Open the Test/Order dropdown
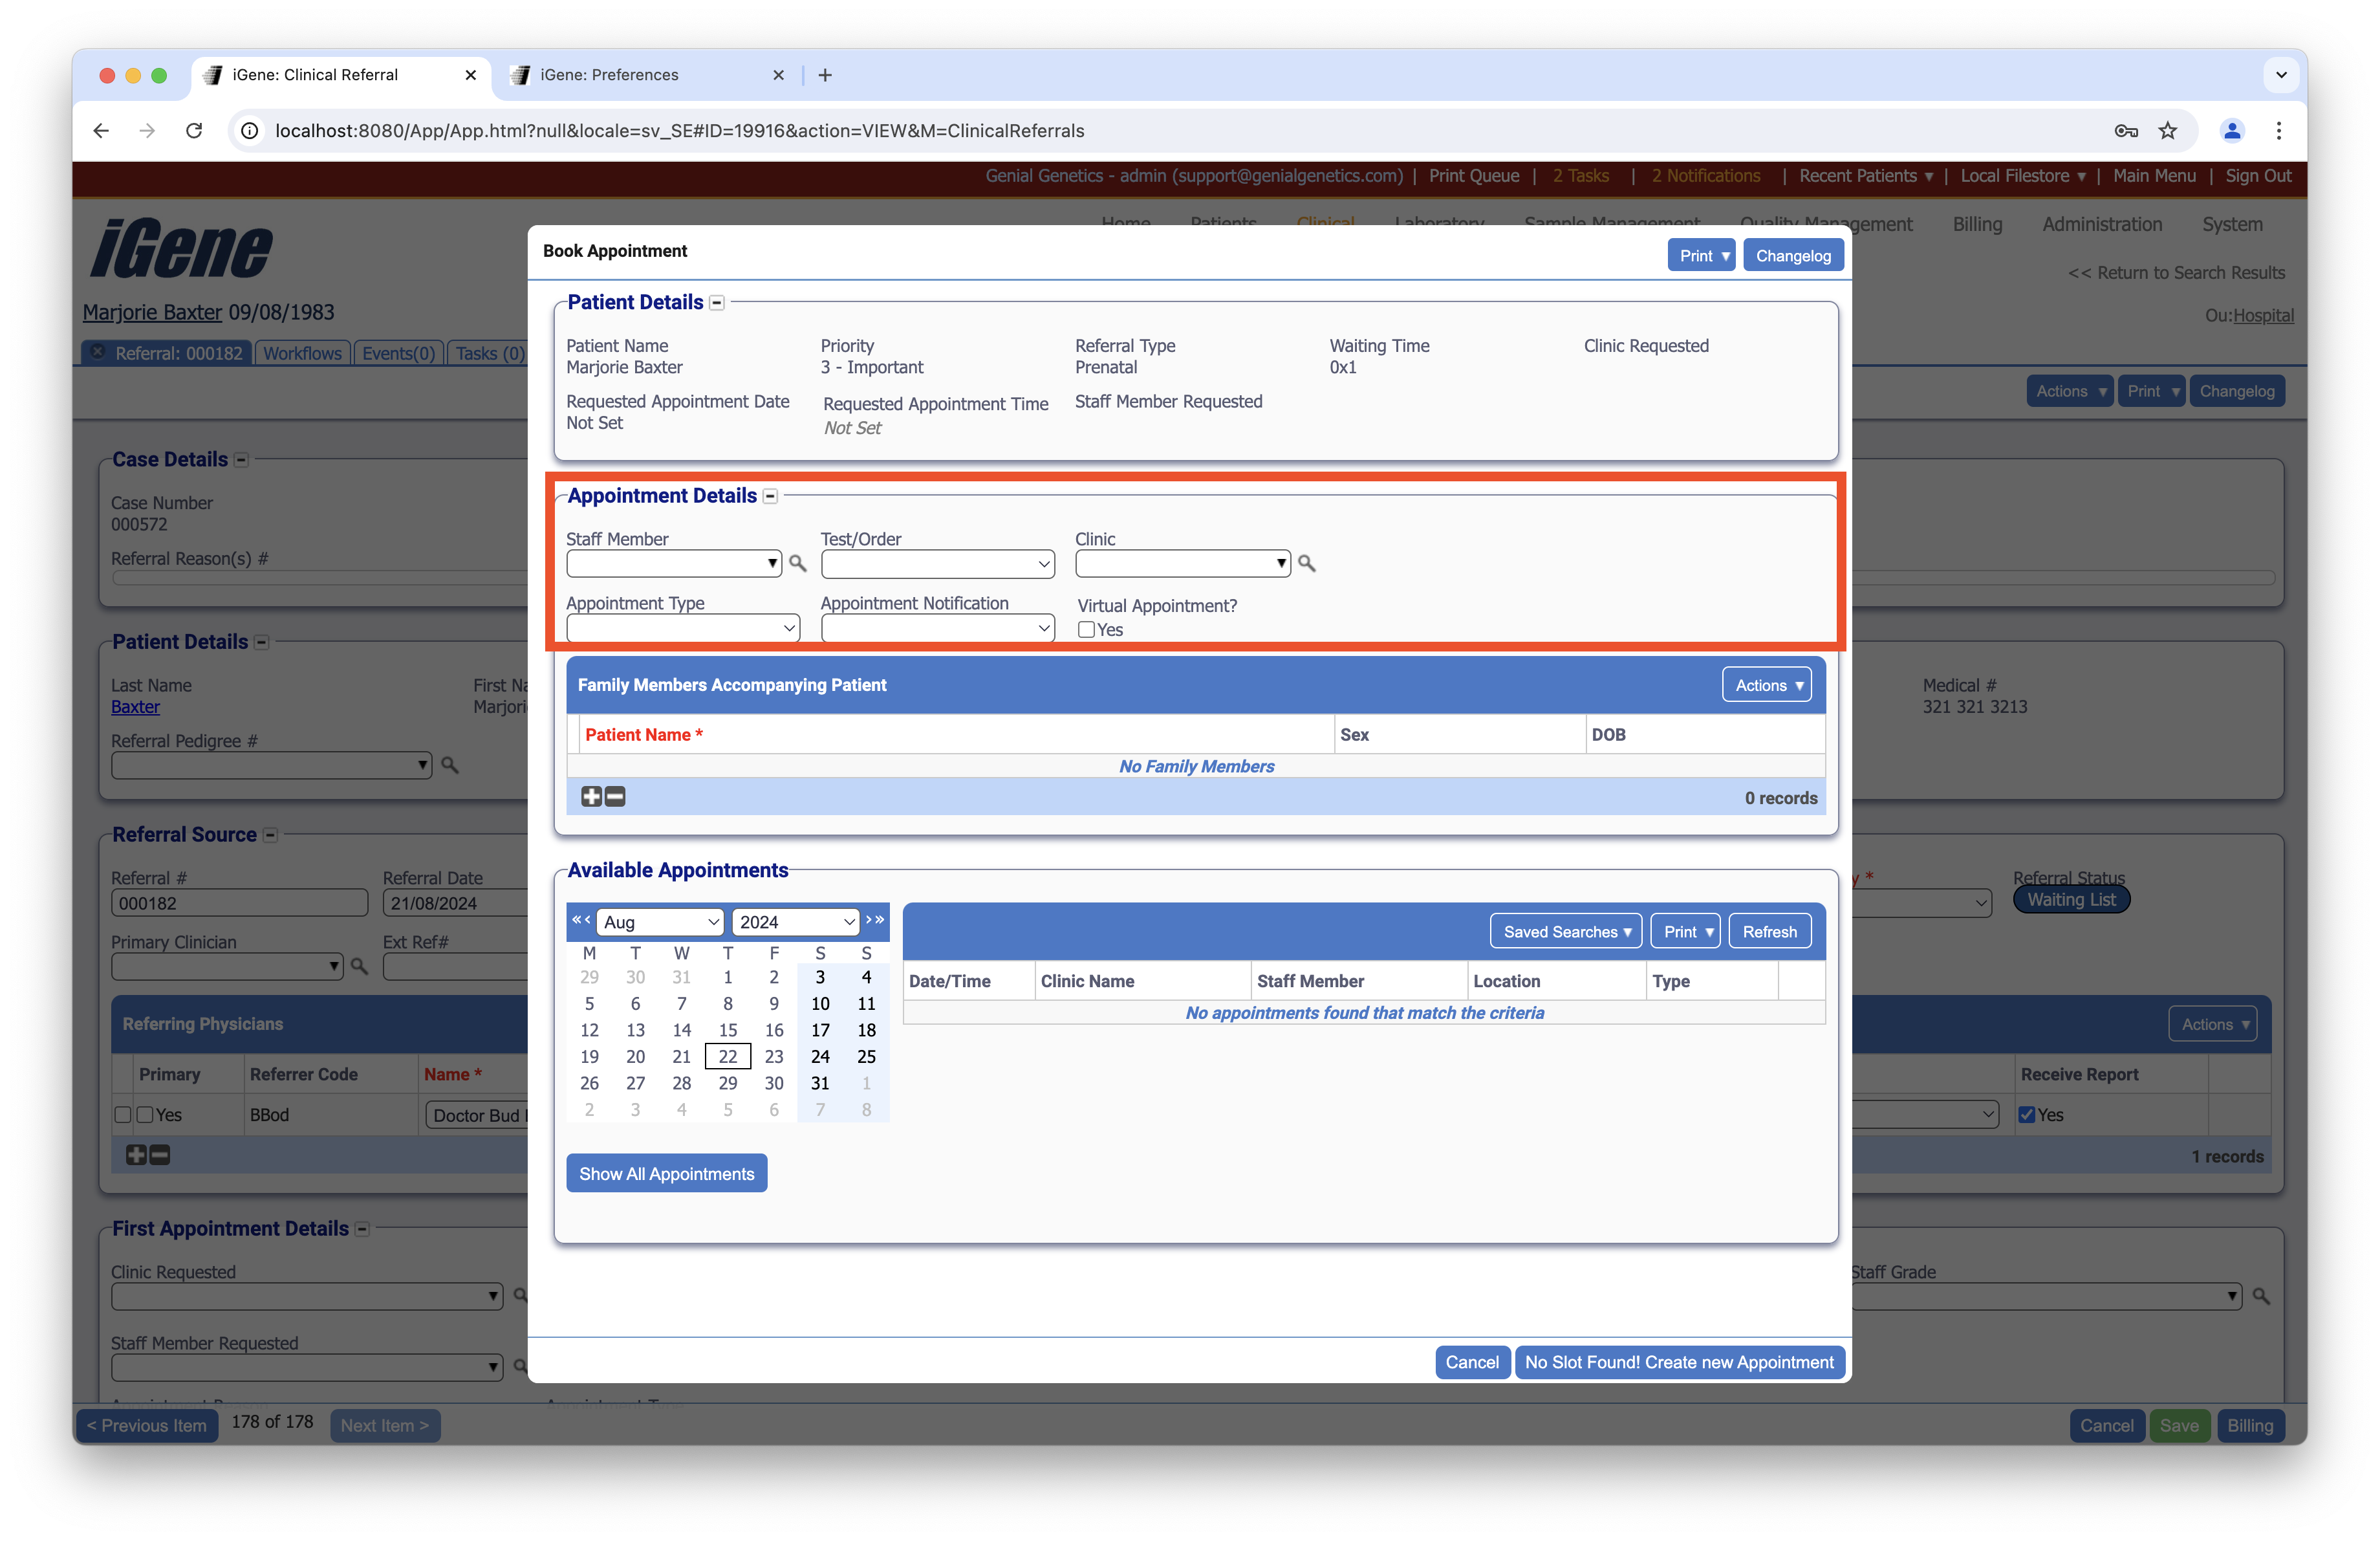 point(937,563)
